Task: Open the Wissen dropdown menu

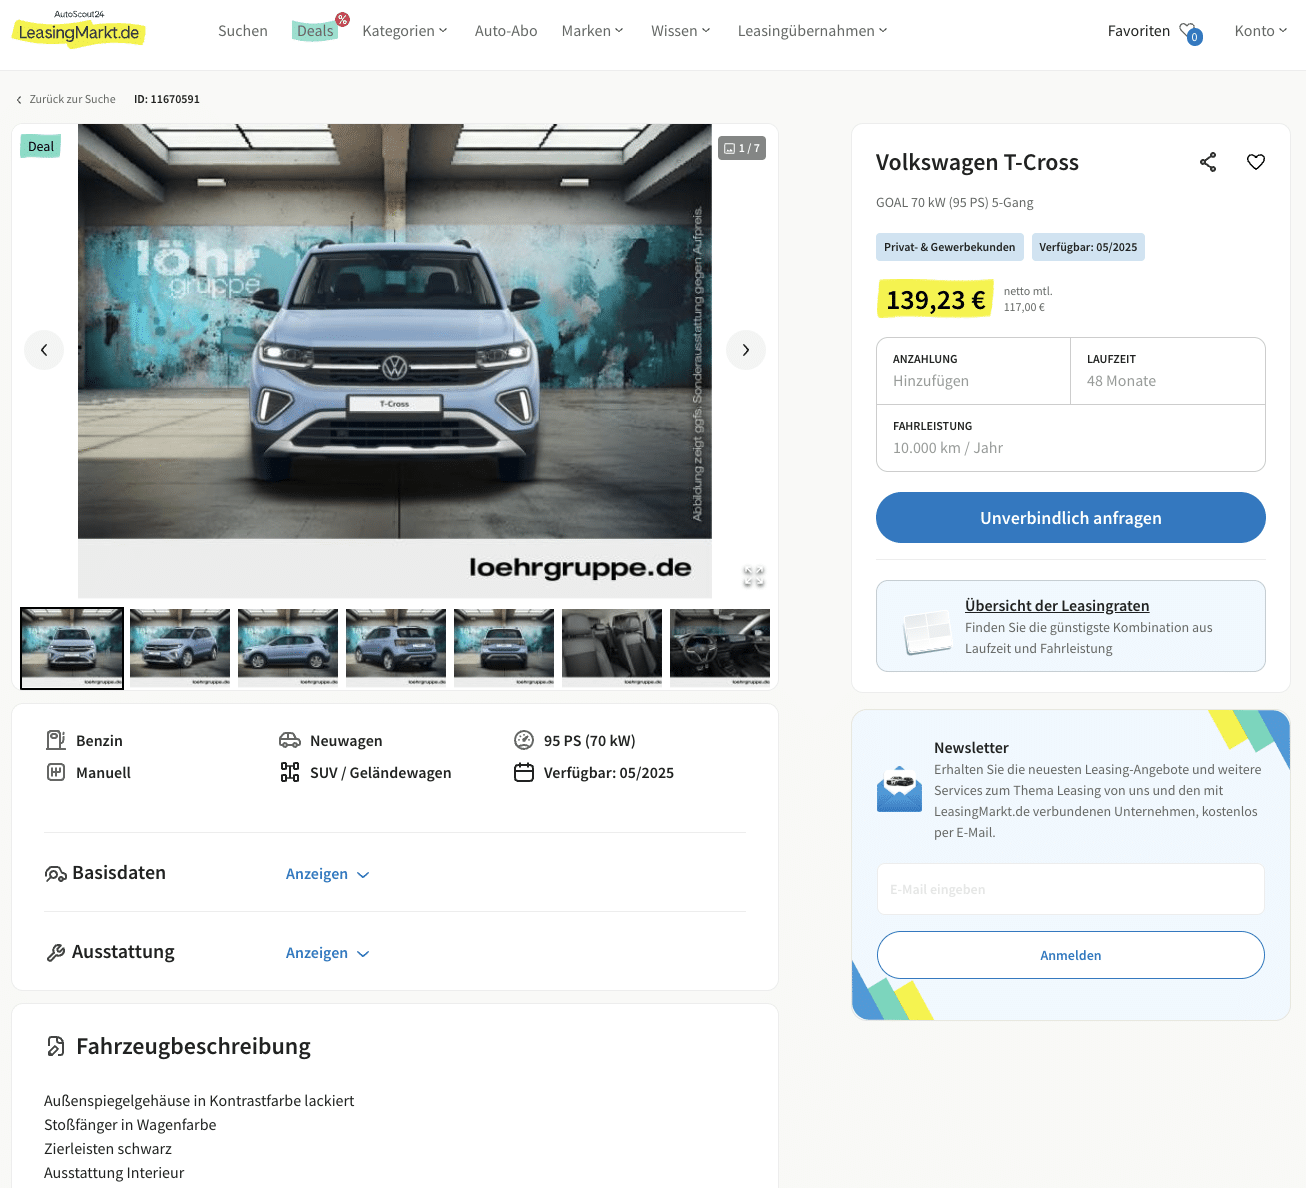Action: point(681,31)
